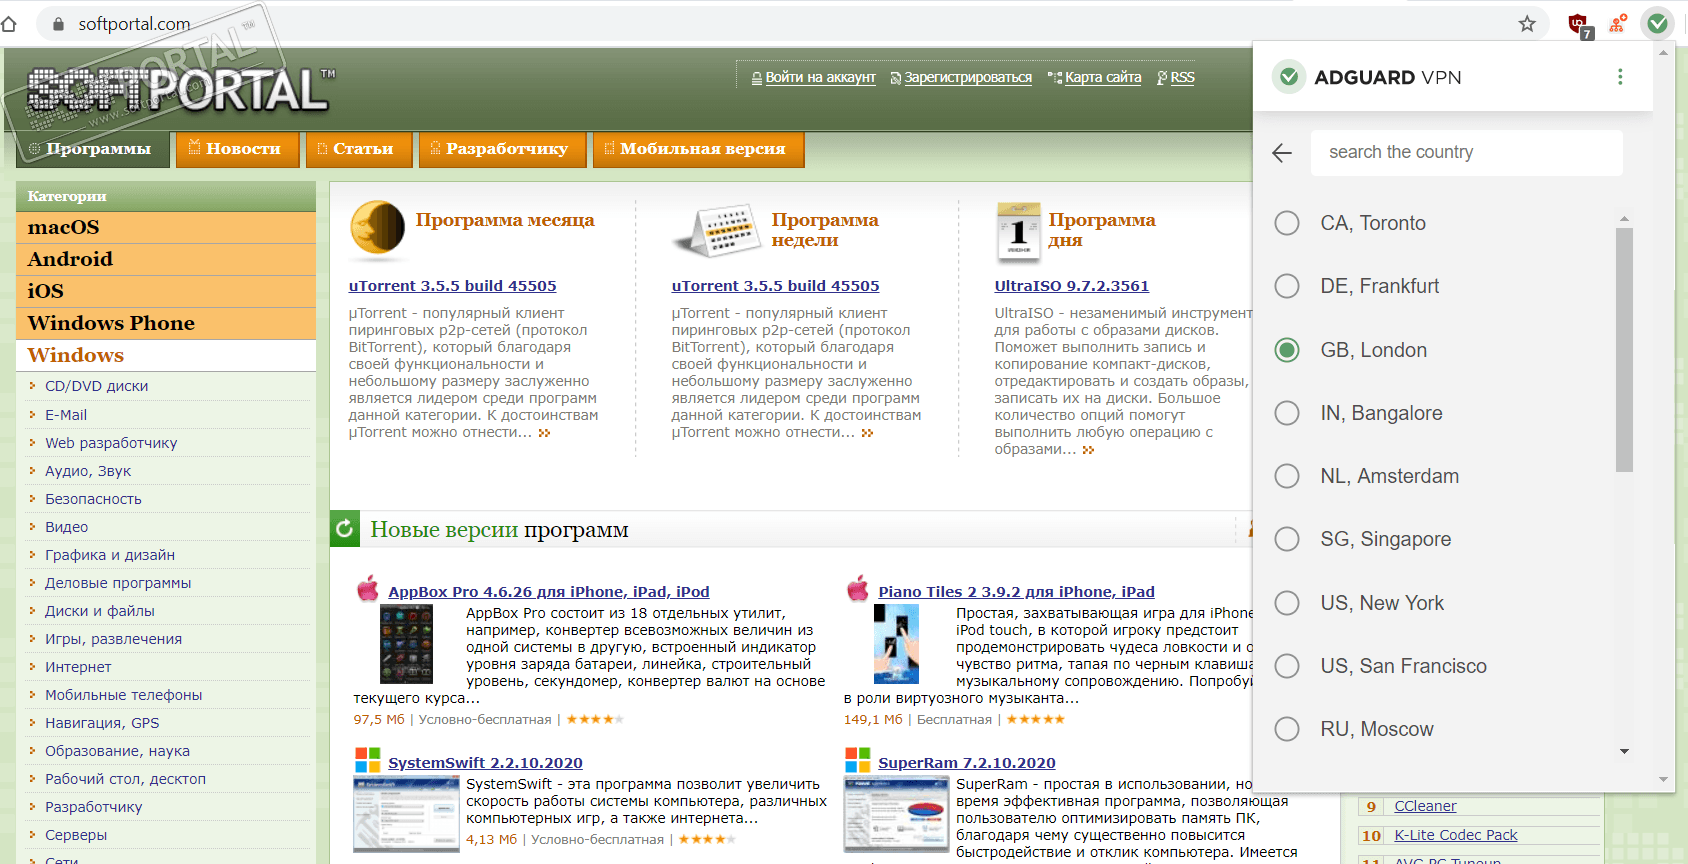Click the Apple icon beside AppBox Pro

pyautogui.click(x=368, y=588)
